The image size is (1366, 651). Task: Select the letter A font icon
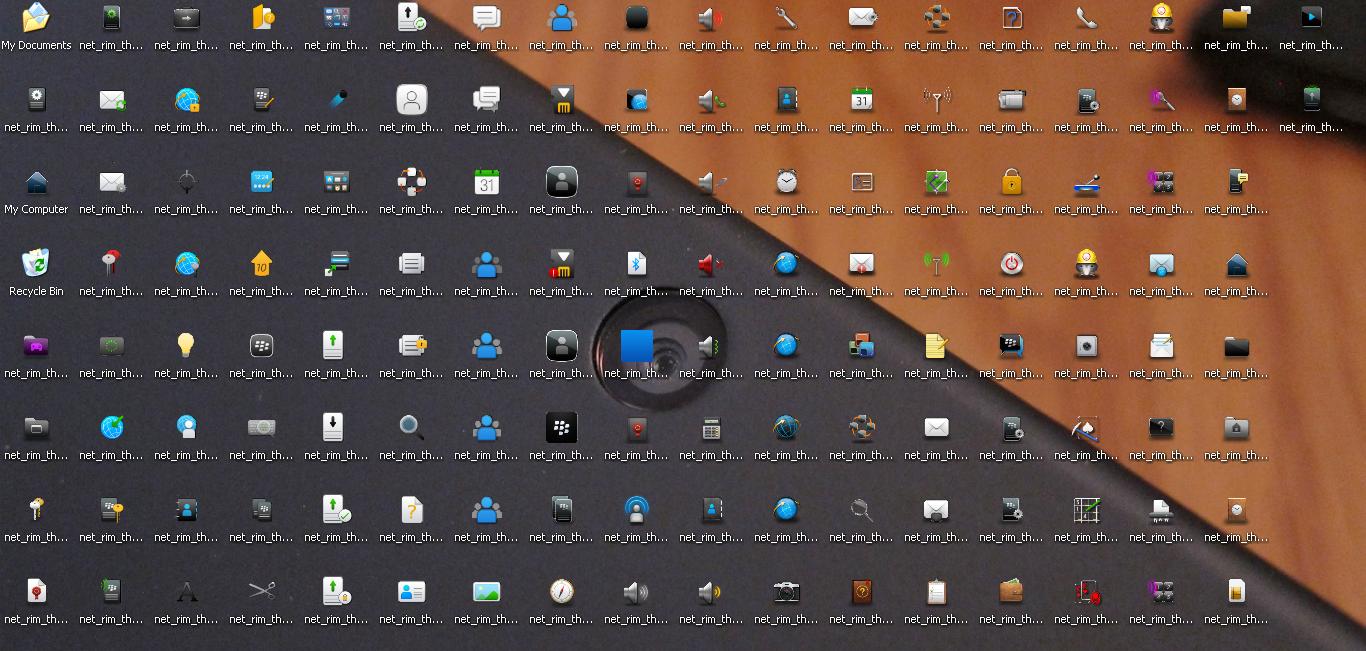[186, 592]
